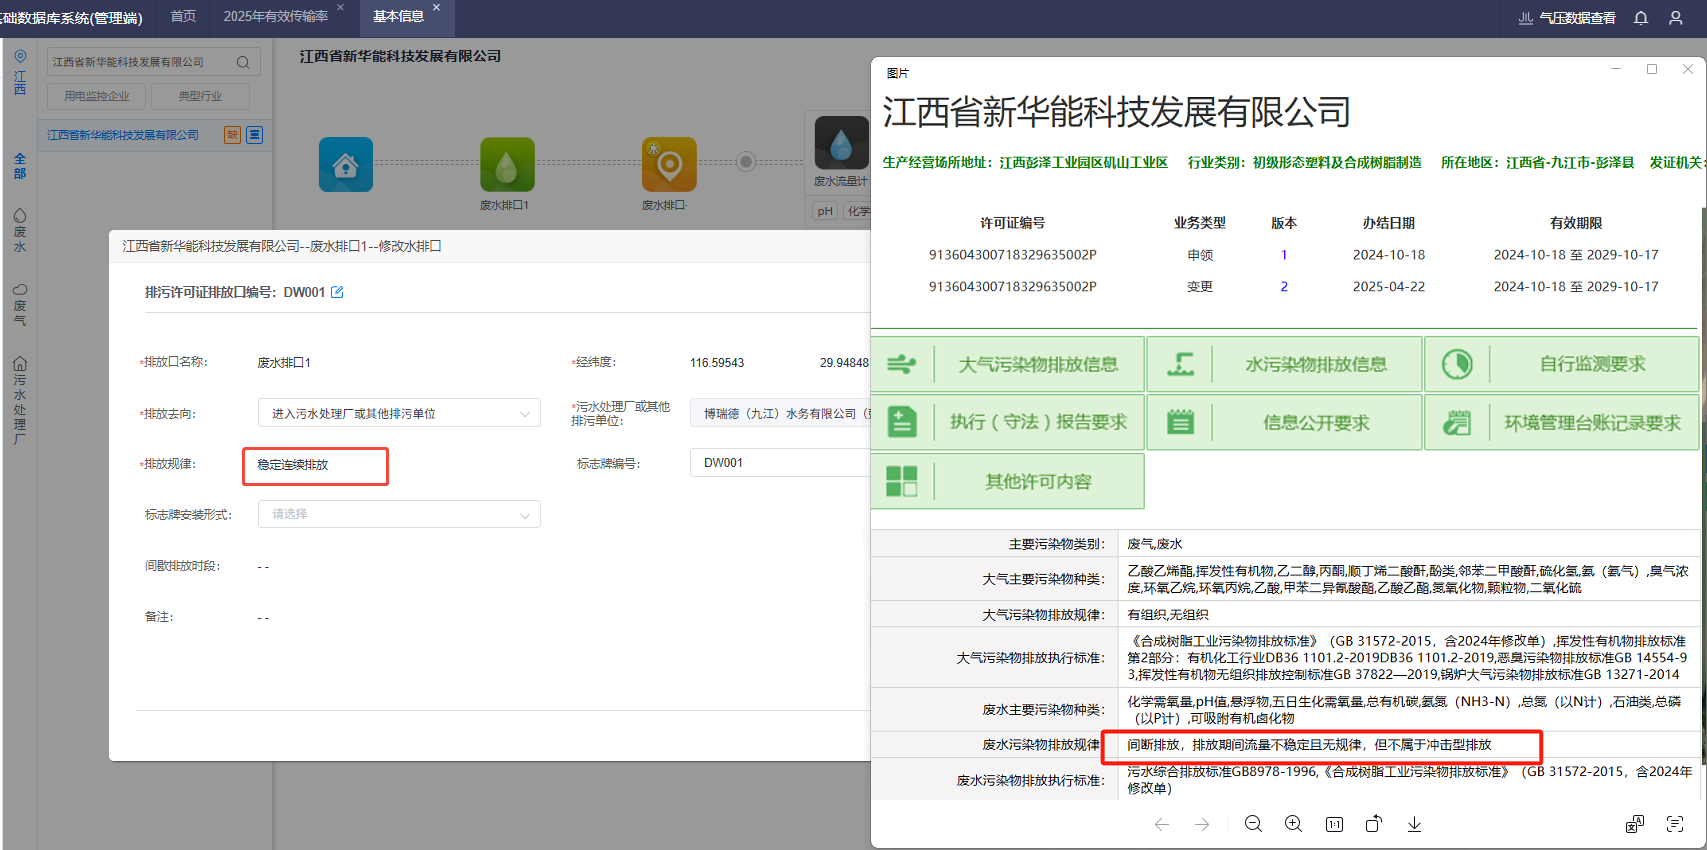Click the small circle node on the flow line
This screenshot has height=850, width=1707.
(x=746, y=161)
